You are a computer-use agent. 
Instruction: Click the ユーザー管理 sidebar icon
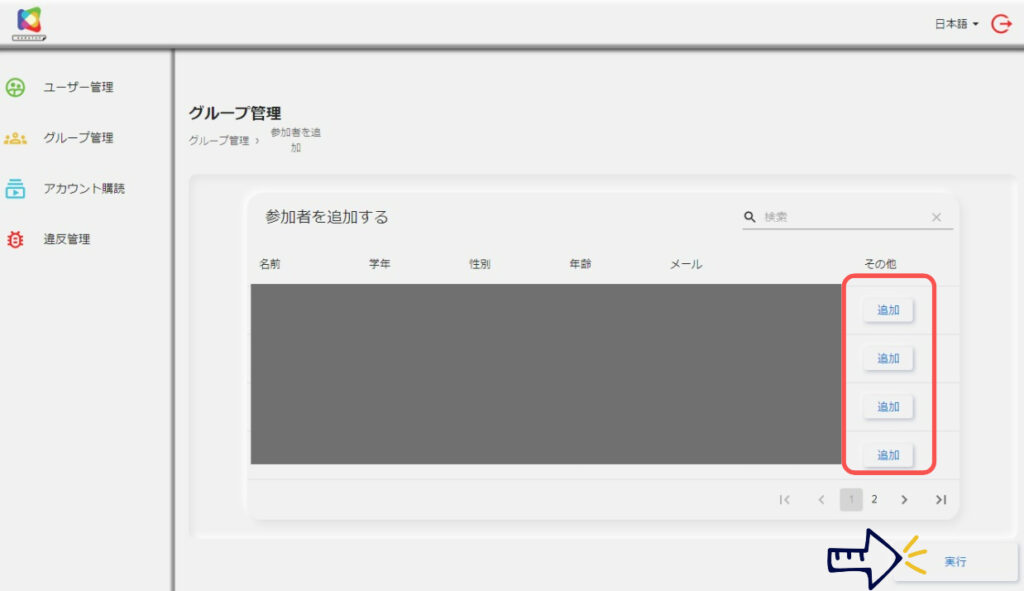(15, 87)
